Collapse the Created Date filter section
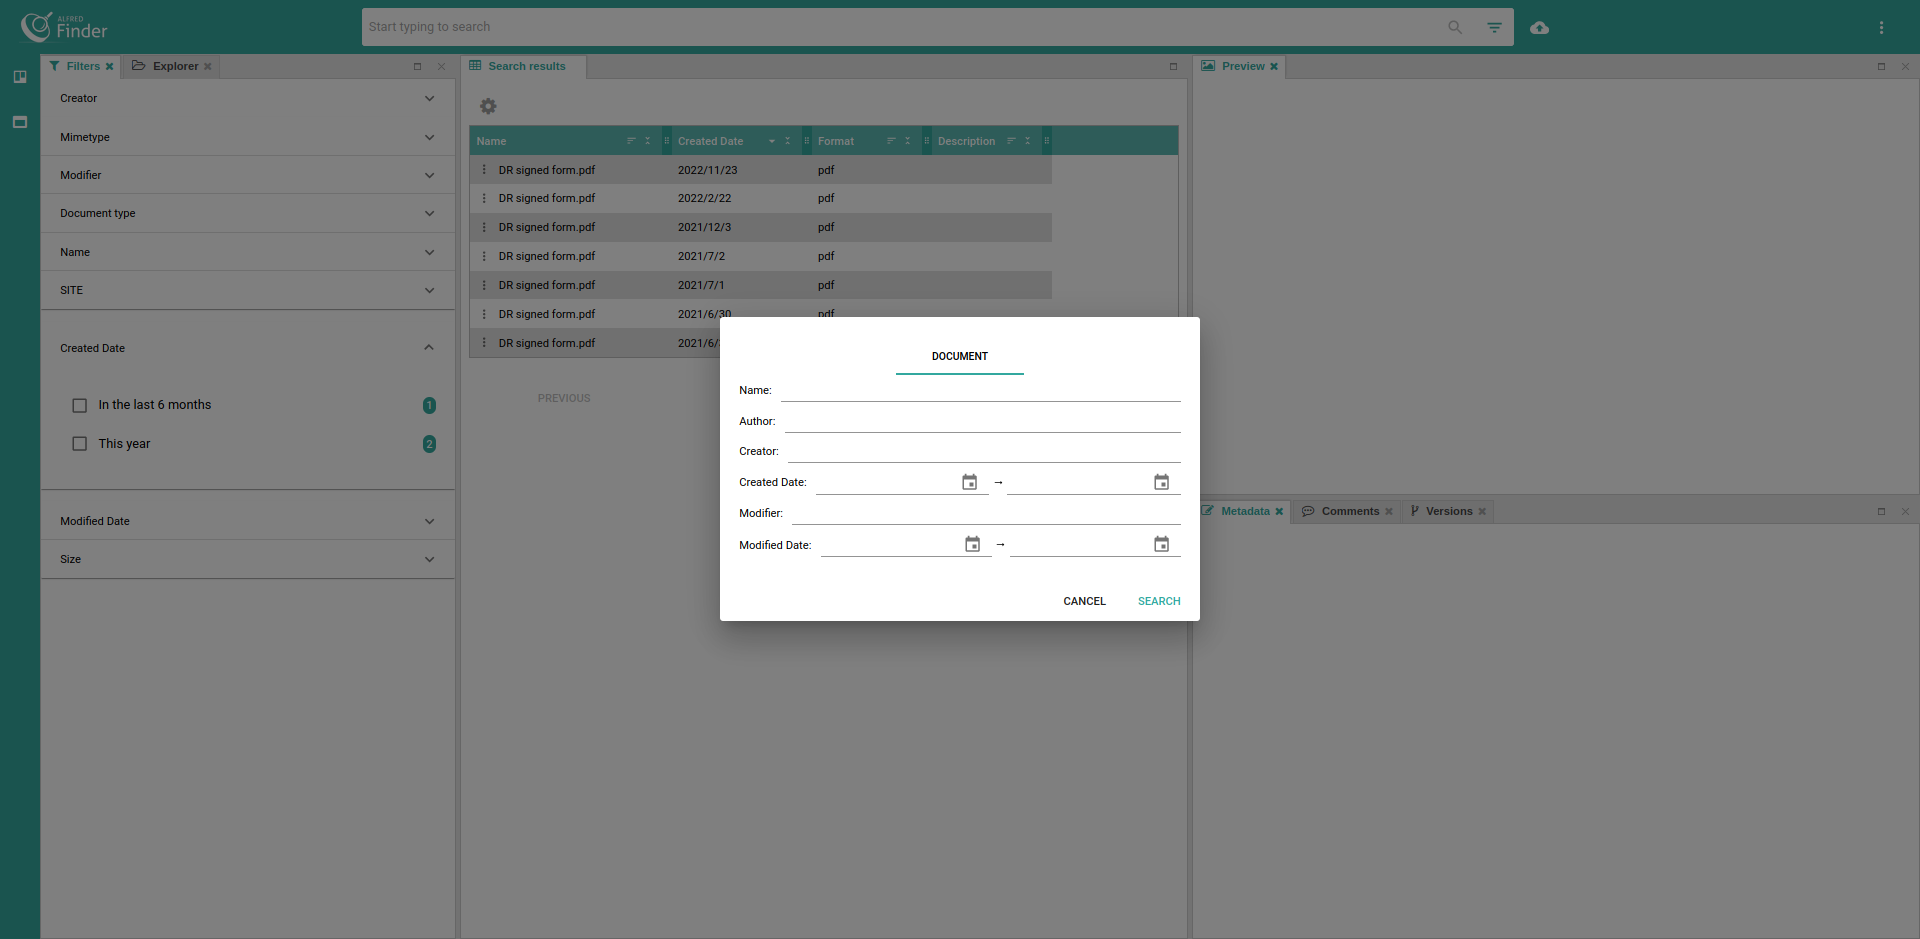Screen dimensions: 1920x939 [429, 347]
